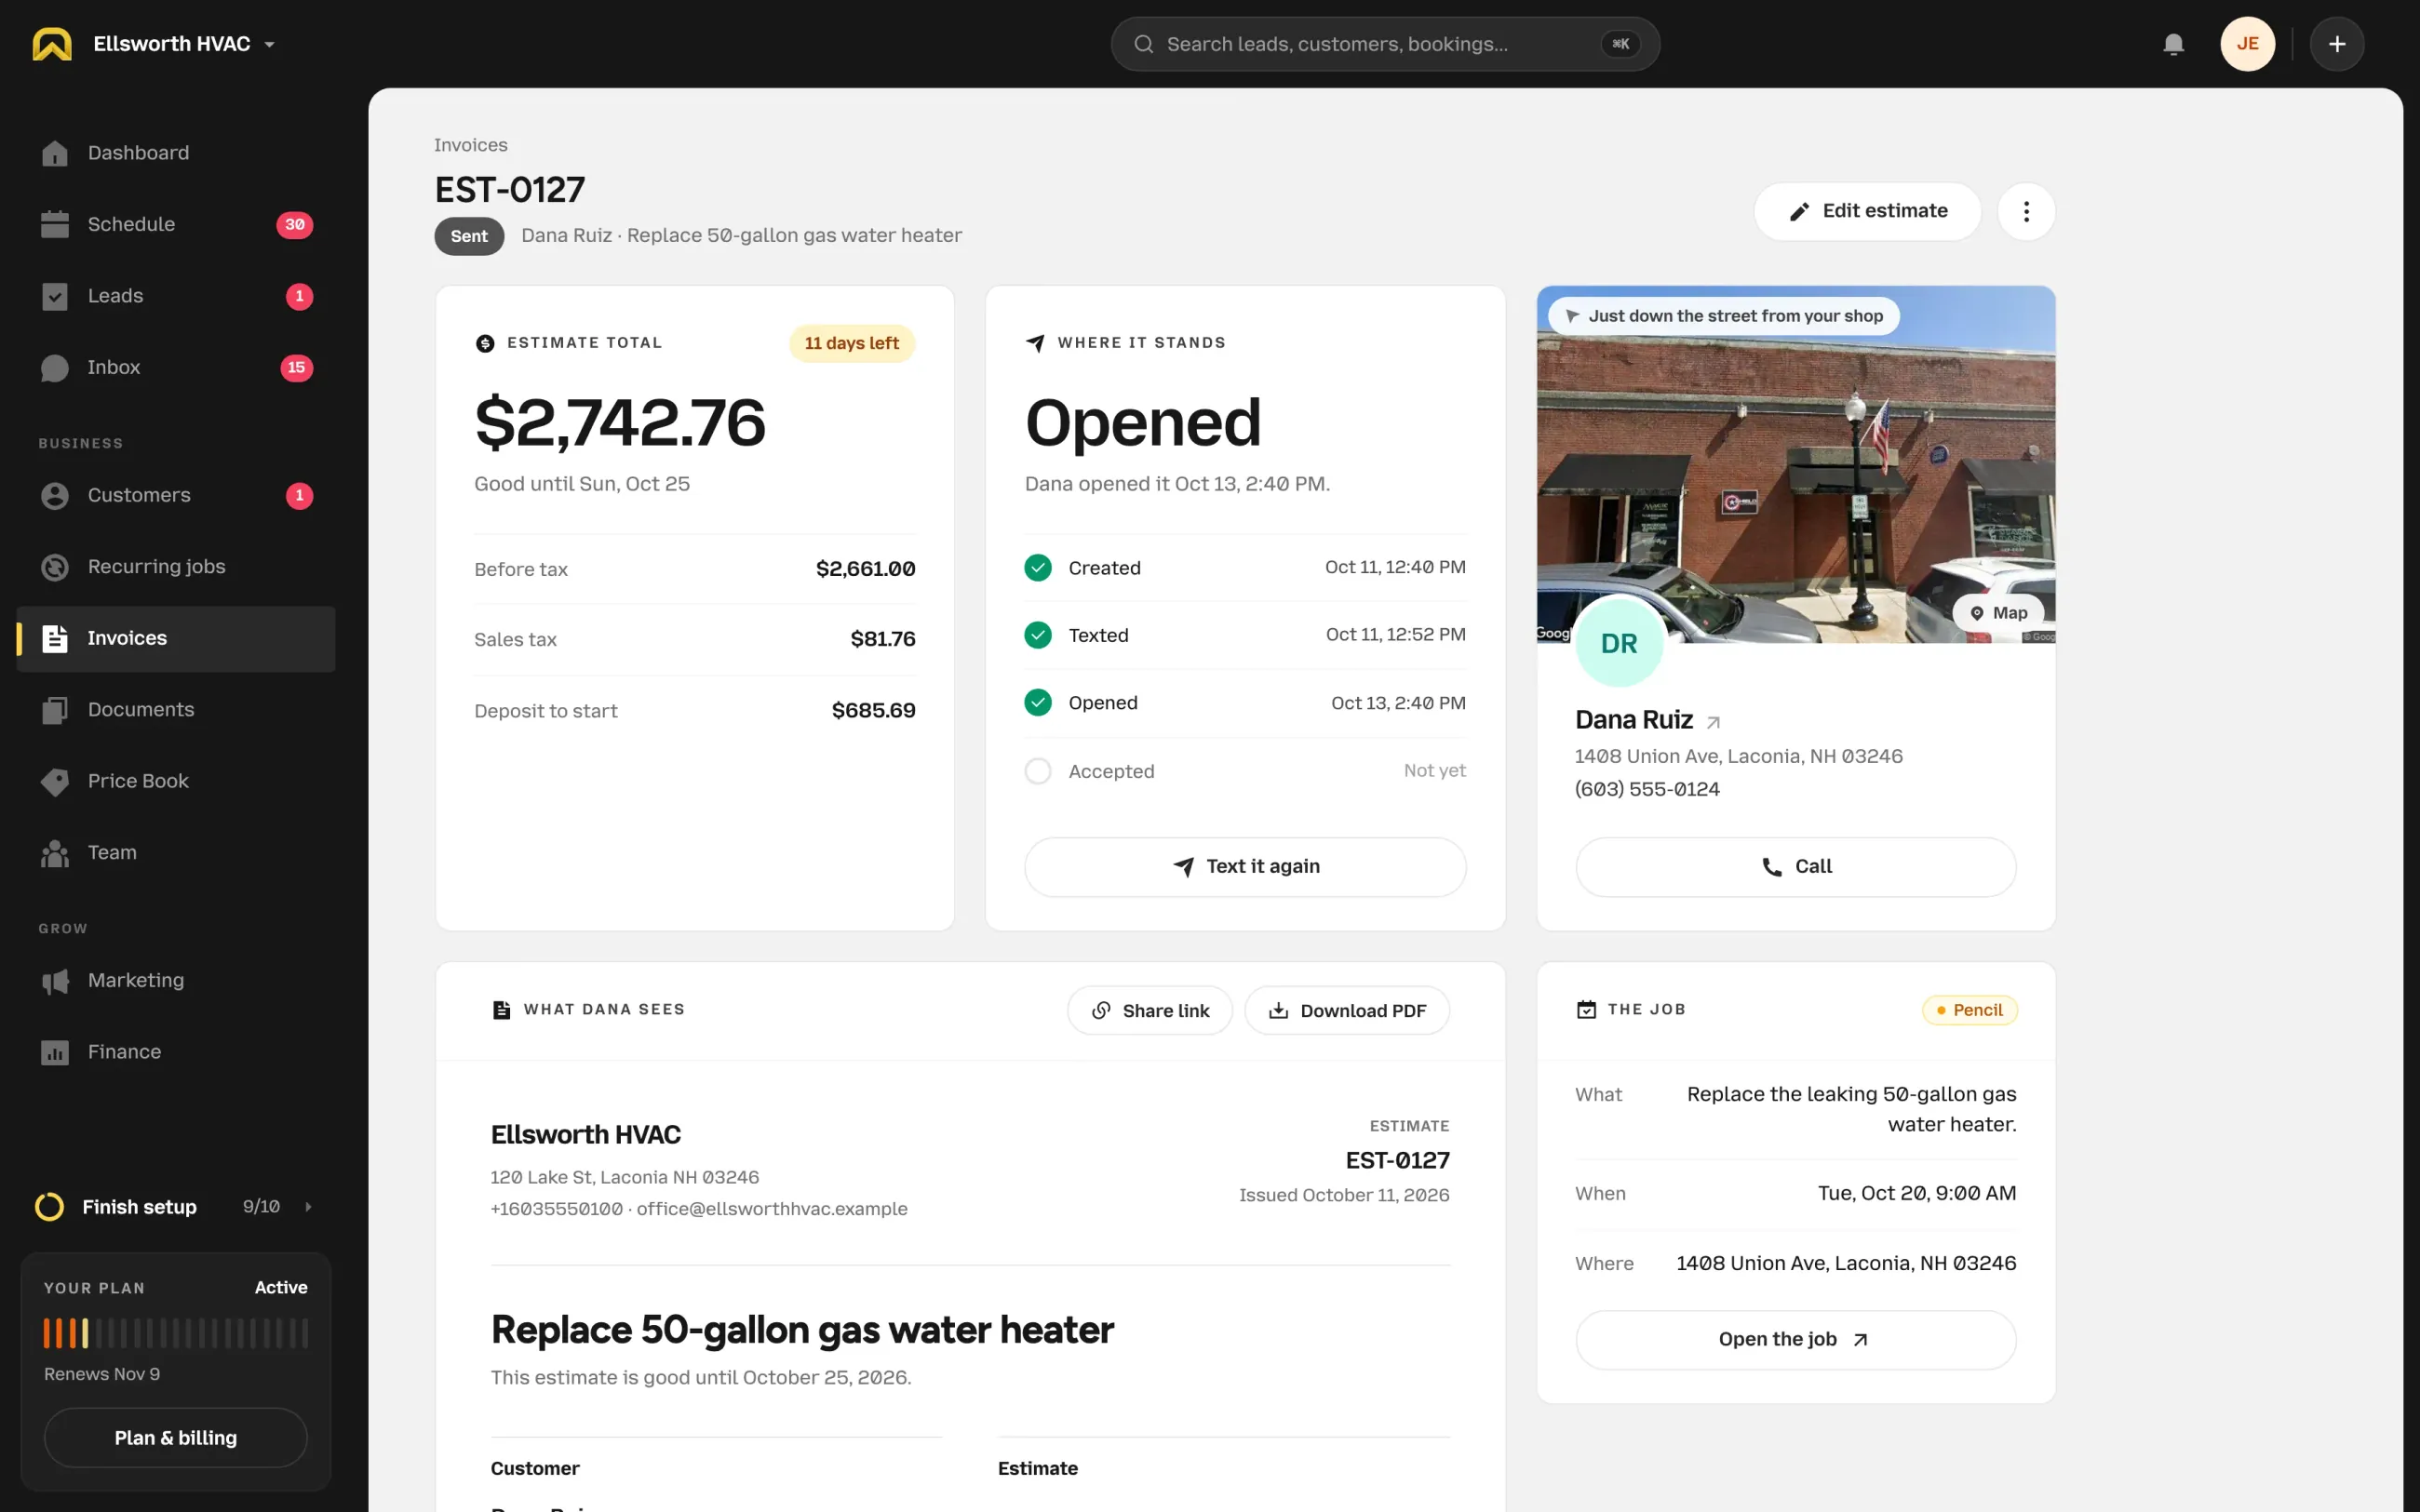Open the notifications bell
The height and width of the screenshot is (1512, 2420).
click(2173, 44)
